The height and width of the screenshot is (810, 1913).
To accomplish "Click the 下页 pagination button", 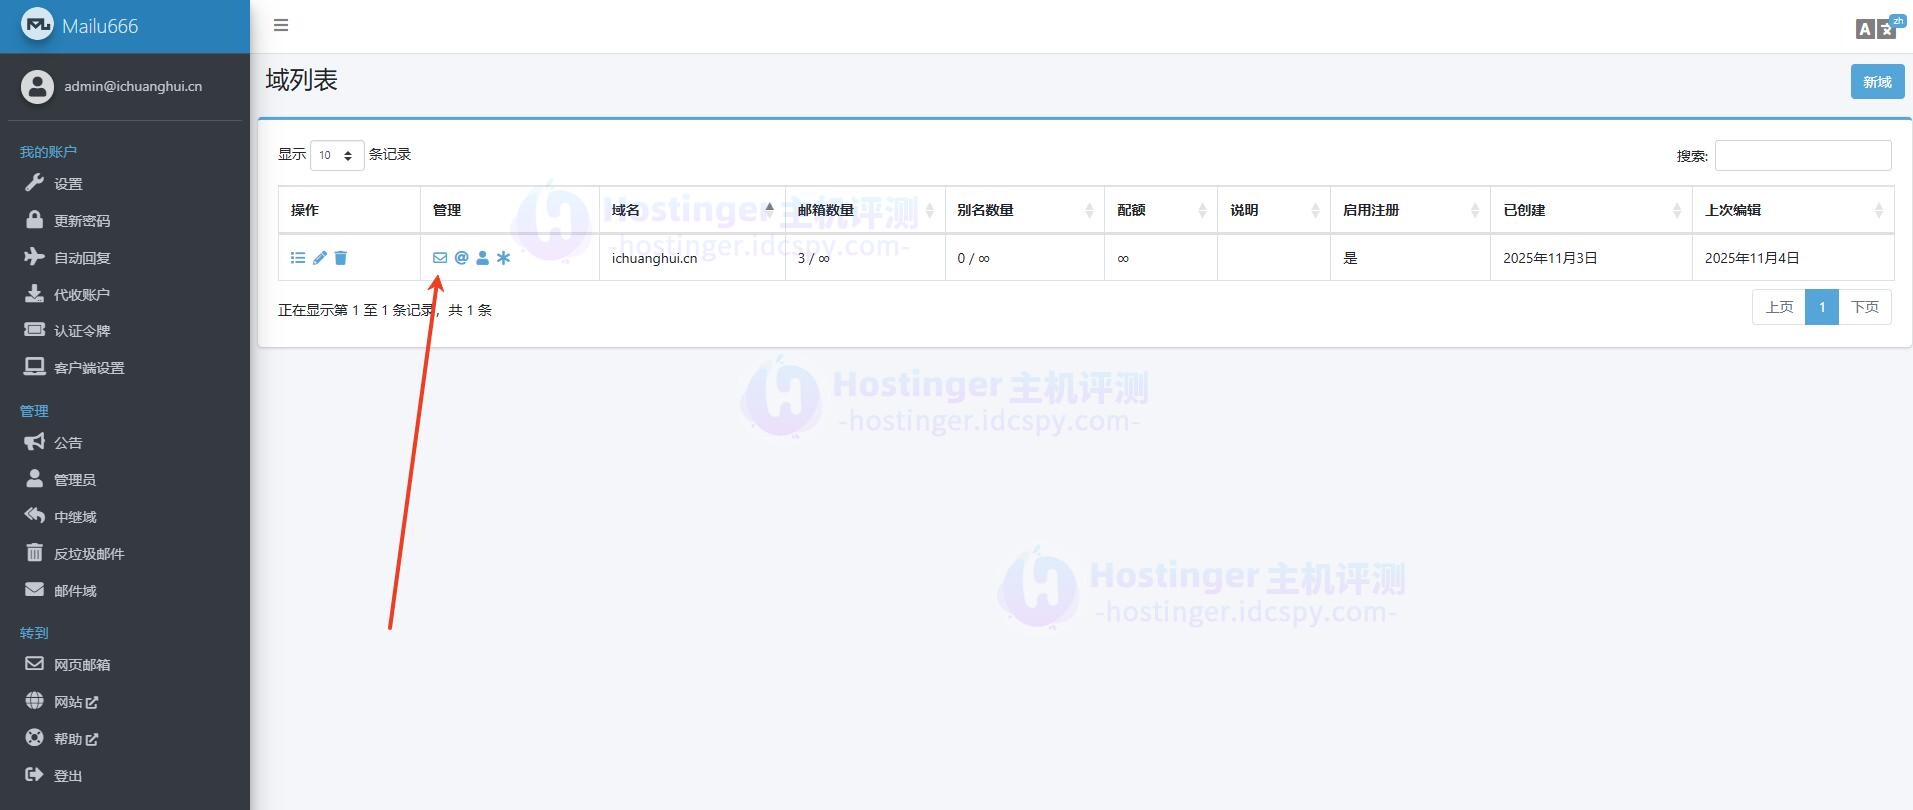I will point(1864,307).
